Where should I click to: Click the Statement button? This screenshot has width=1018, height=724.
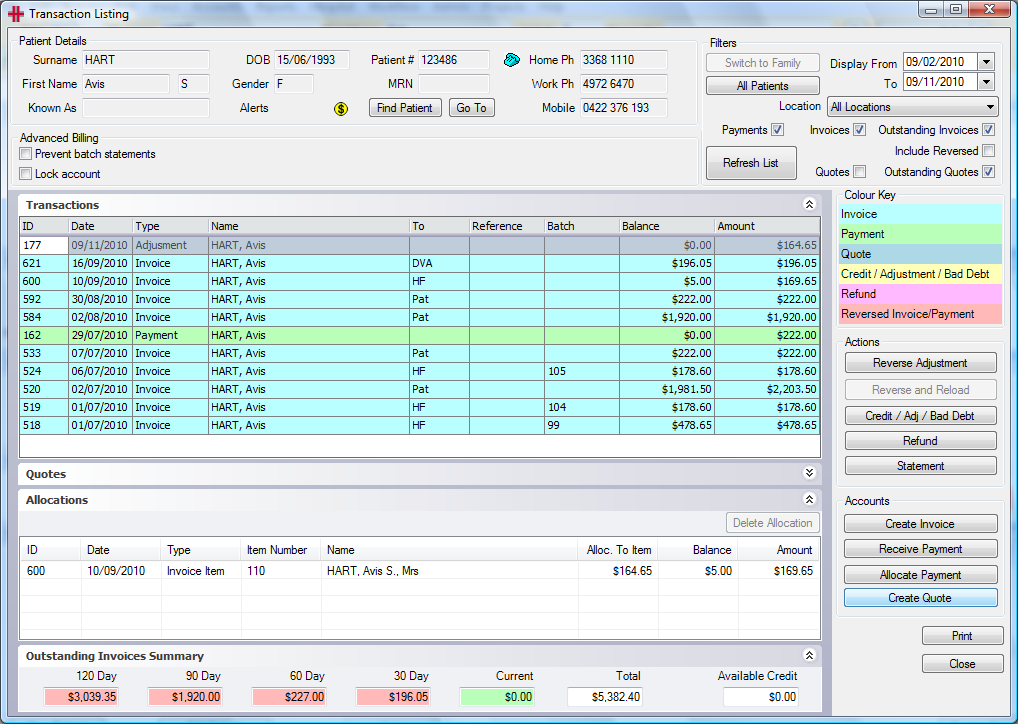tap(921, 466)
